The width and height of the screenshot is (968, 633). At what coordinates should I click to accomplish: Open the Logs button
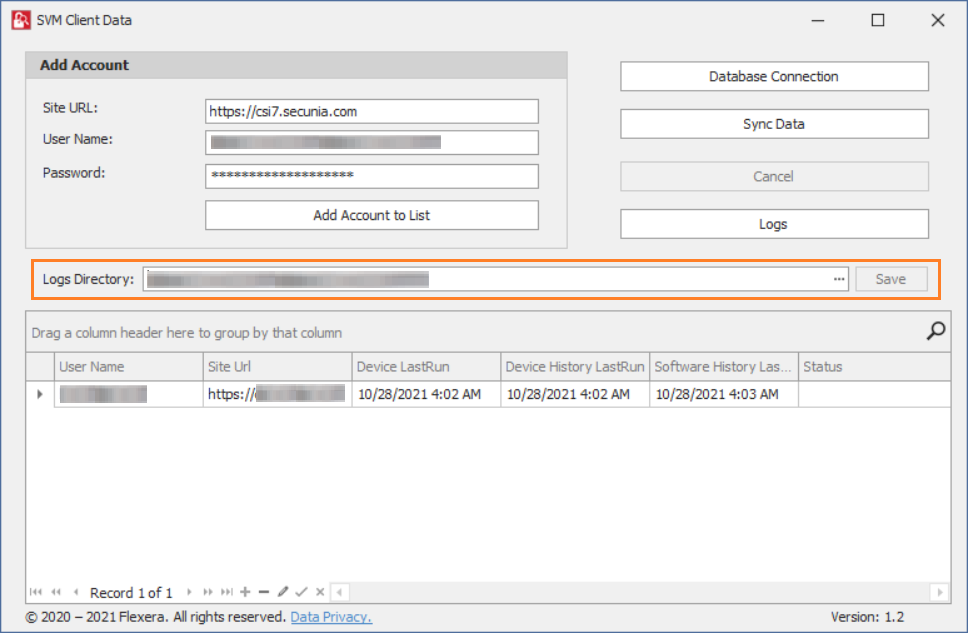click(774, 224)
